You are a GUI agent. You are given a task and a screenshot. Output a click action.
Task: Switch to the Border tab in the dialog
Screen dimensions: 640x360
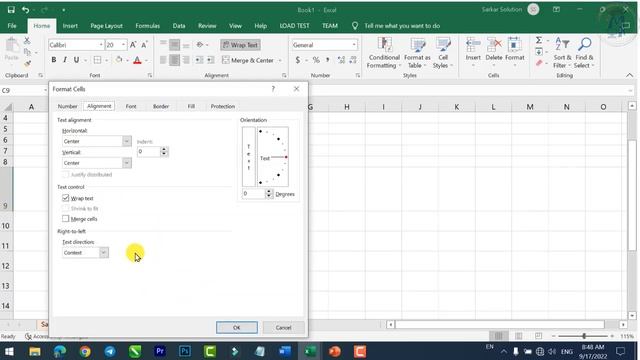(161, 106)
